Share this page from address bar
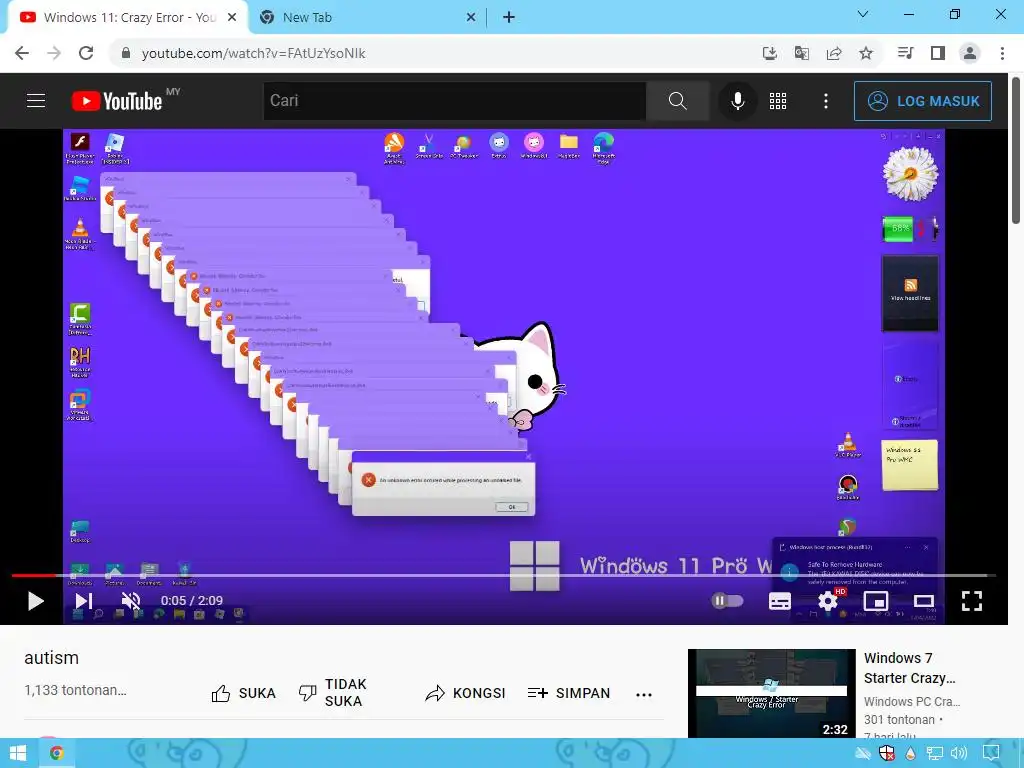This screenshot has width=1024, height=768. coord(834,53)
